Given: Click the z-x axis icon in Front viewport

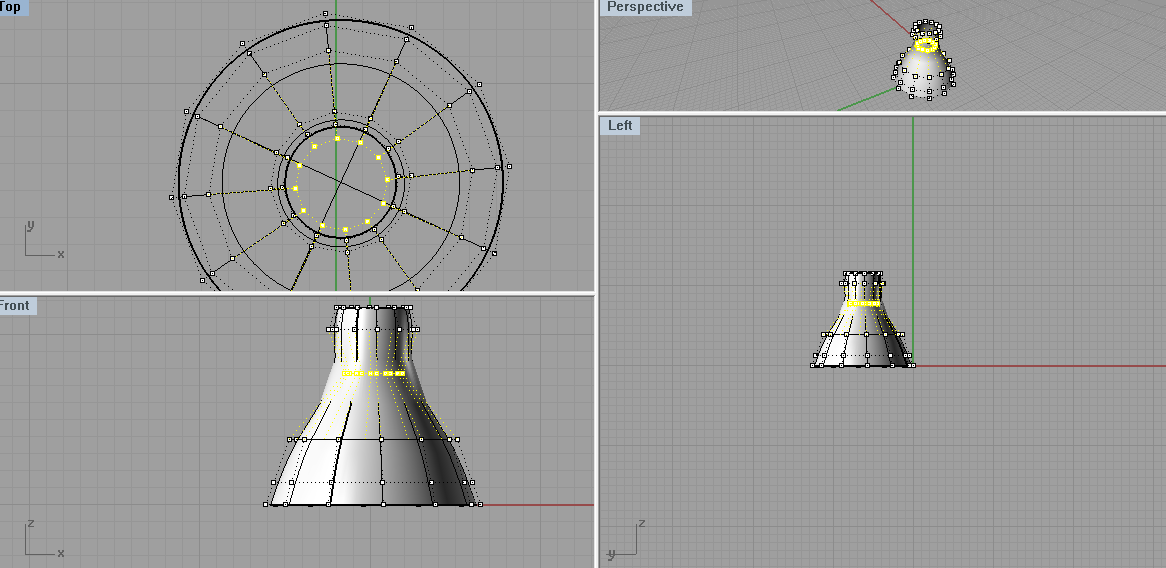Looking at the screenshot, I should (x=44, y=539).
